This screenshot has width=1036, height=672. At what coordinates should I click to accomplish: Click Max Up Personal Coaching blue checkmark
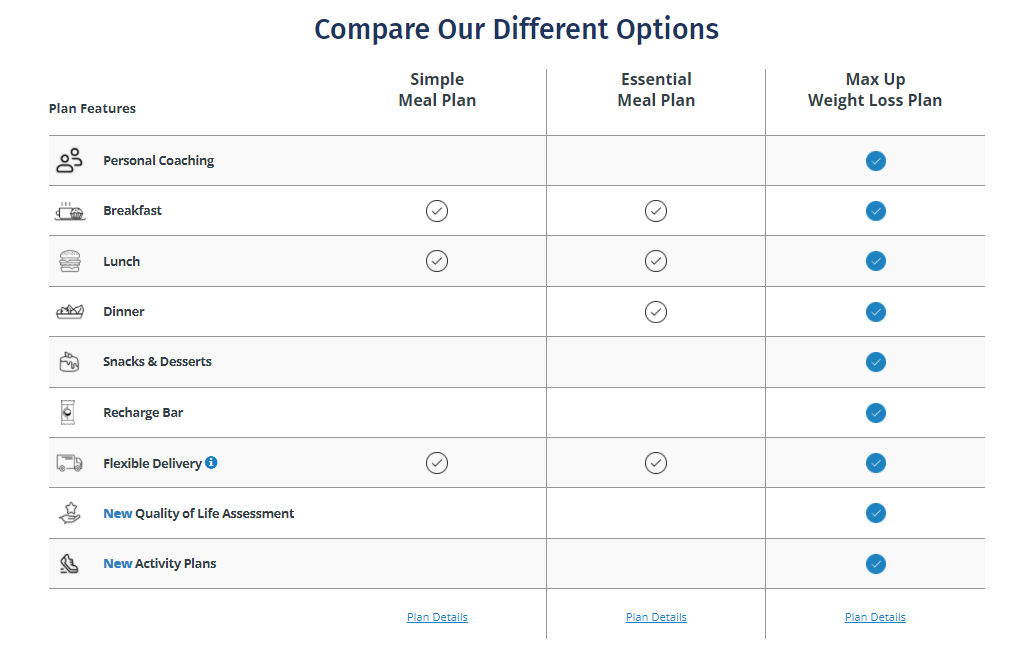point(876,161)
